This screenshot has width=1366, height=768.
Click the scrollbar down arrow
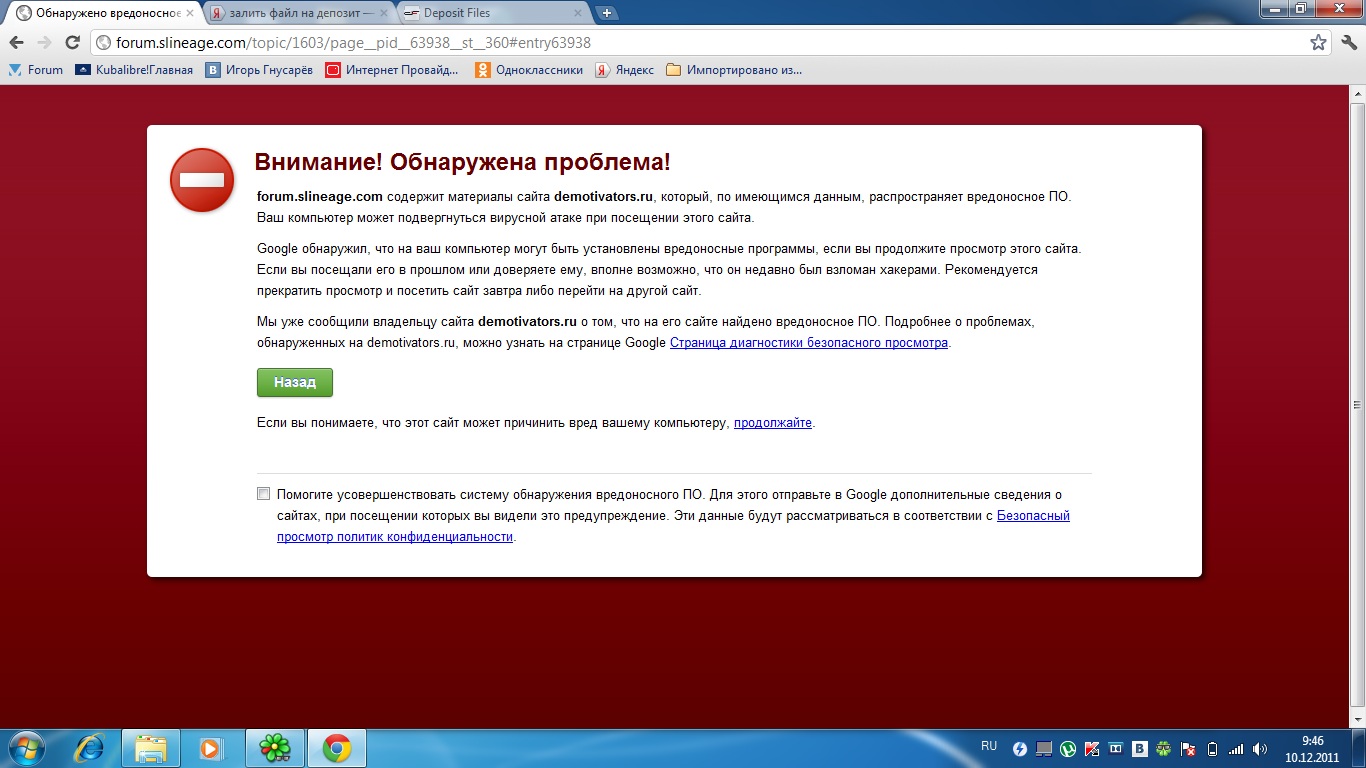coord(1357,718)
